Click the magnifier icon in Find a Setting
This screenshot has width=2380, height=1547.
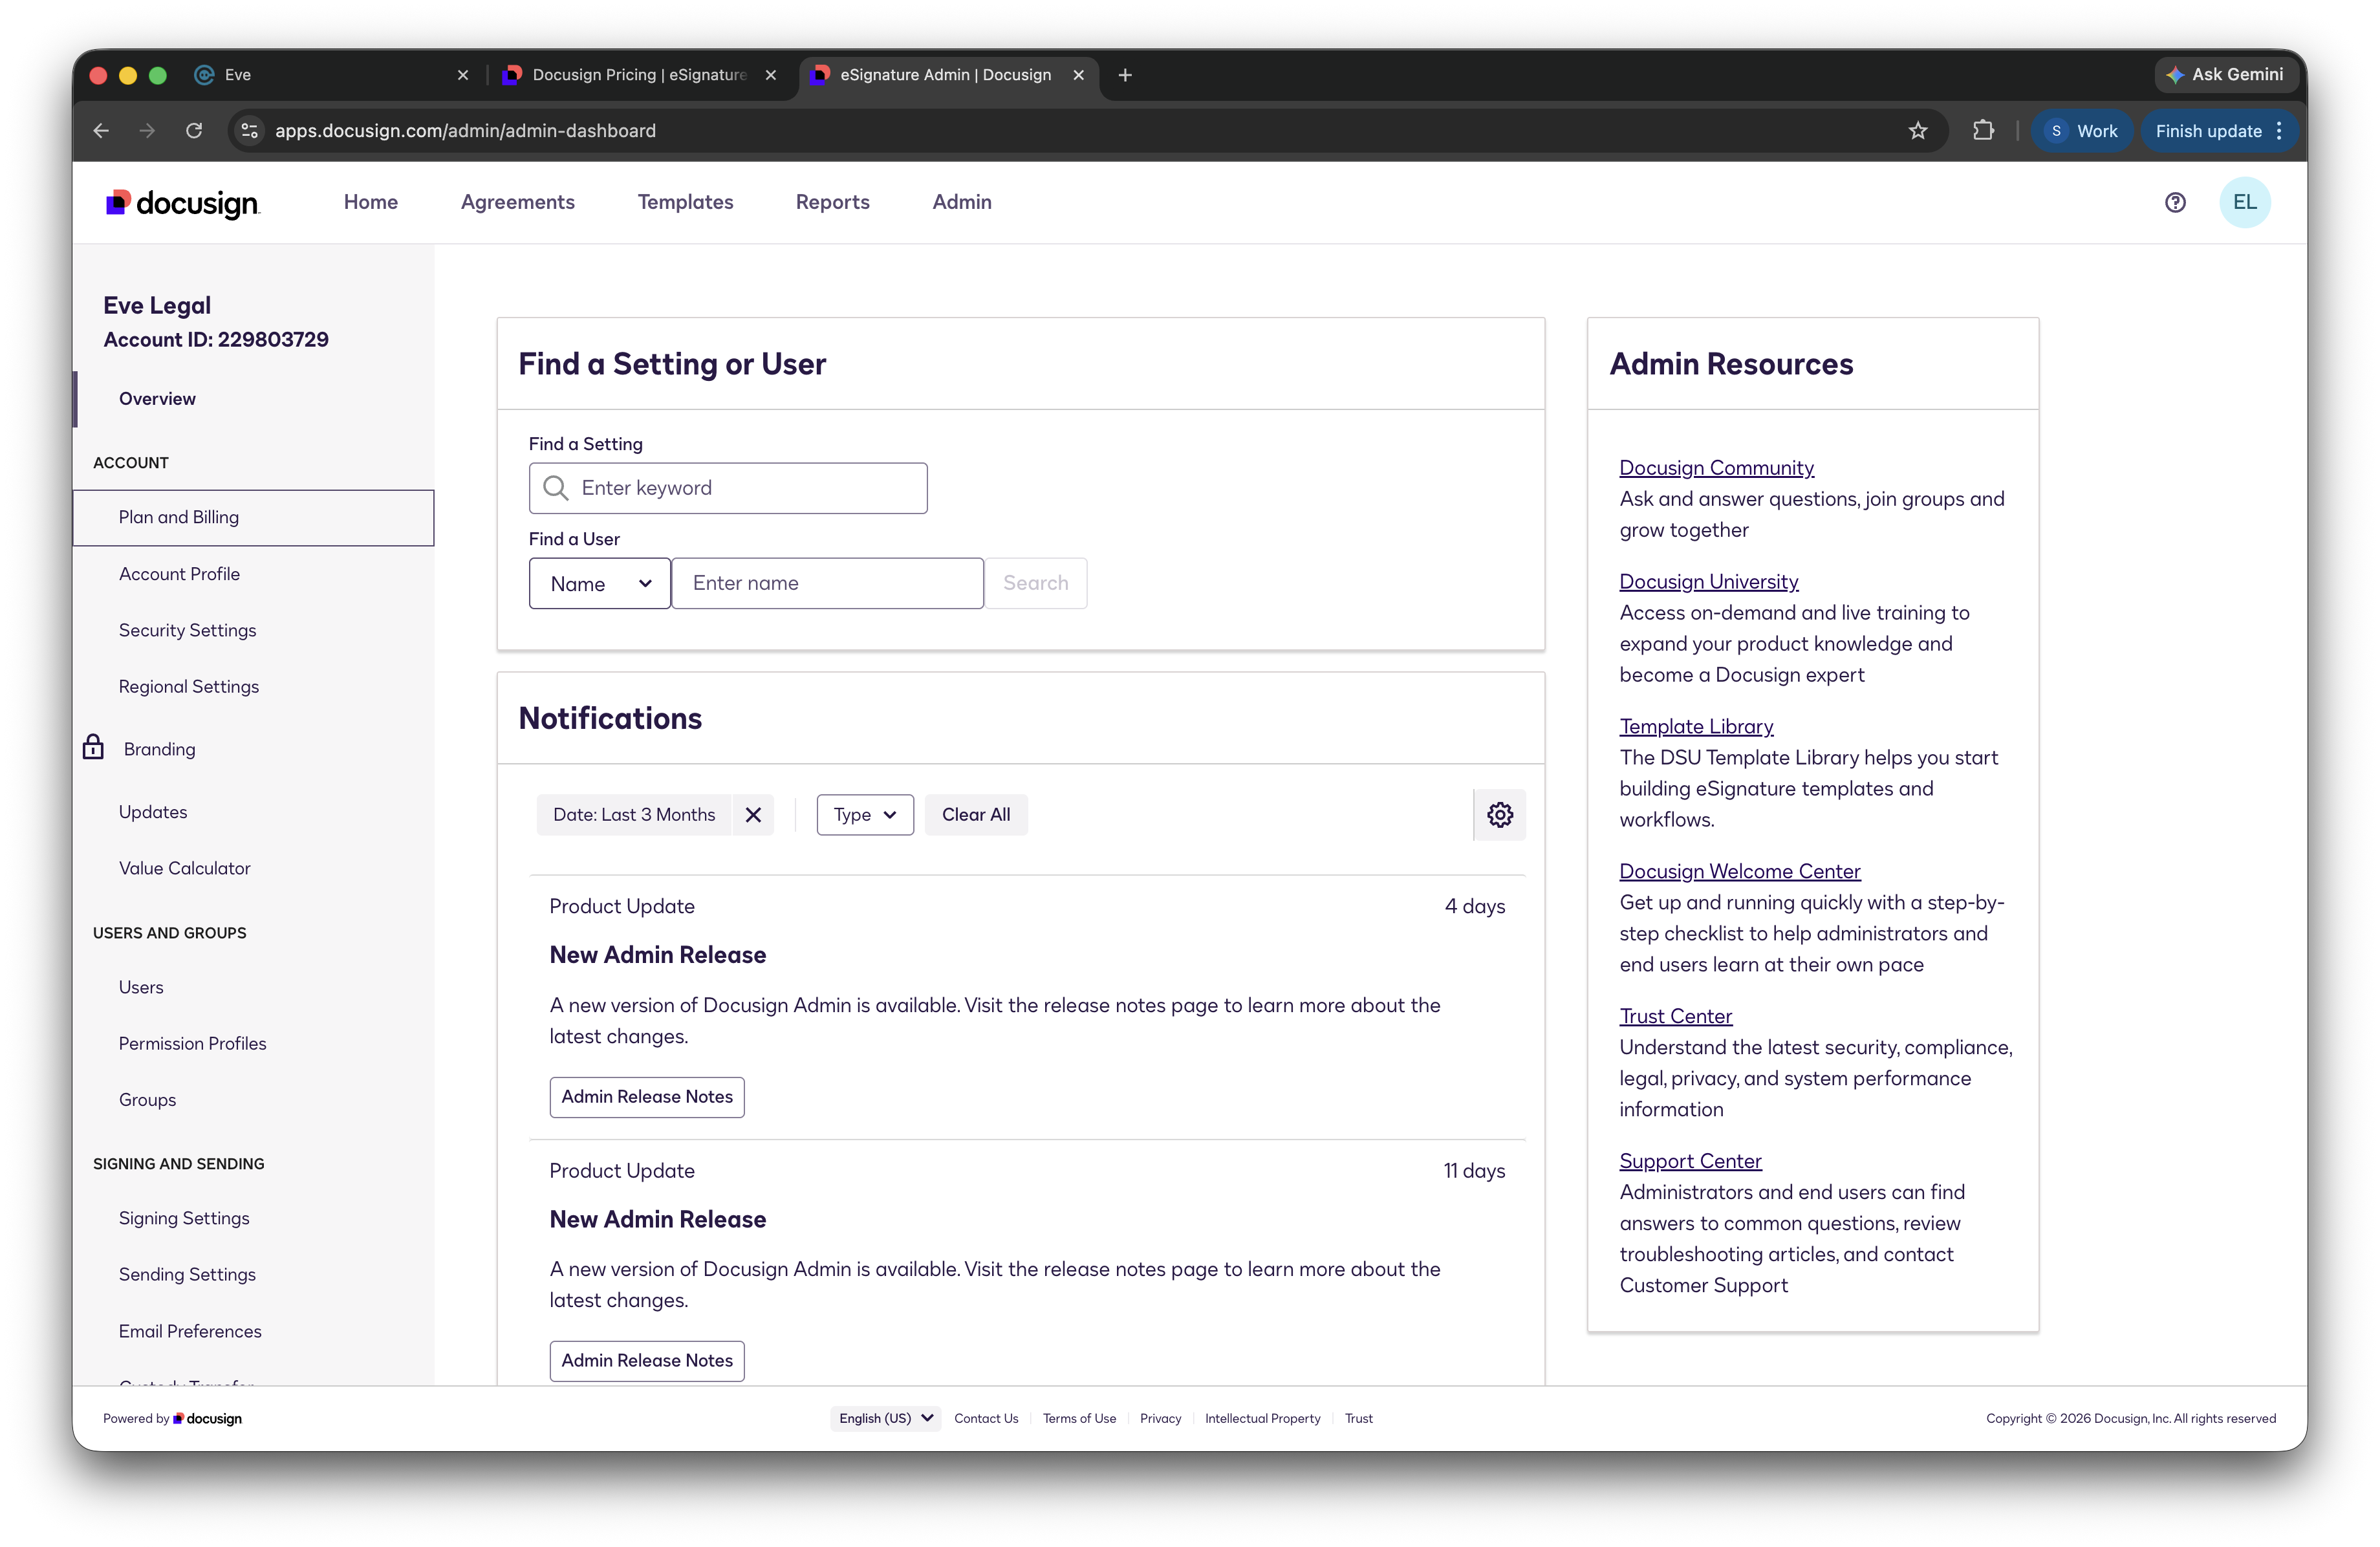pos(555,488)
